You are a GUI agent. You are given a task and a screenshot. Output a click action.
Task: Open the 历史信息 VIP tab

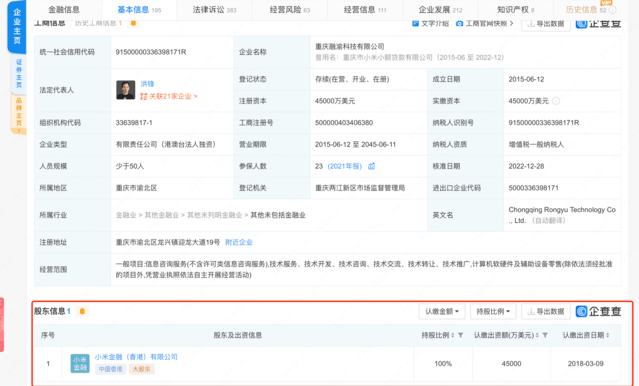[586, 9]
